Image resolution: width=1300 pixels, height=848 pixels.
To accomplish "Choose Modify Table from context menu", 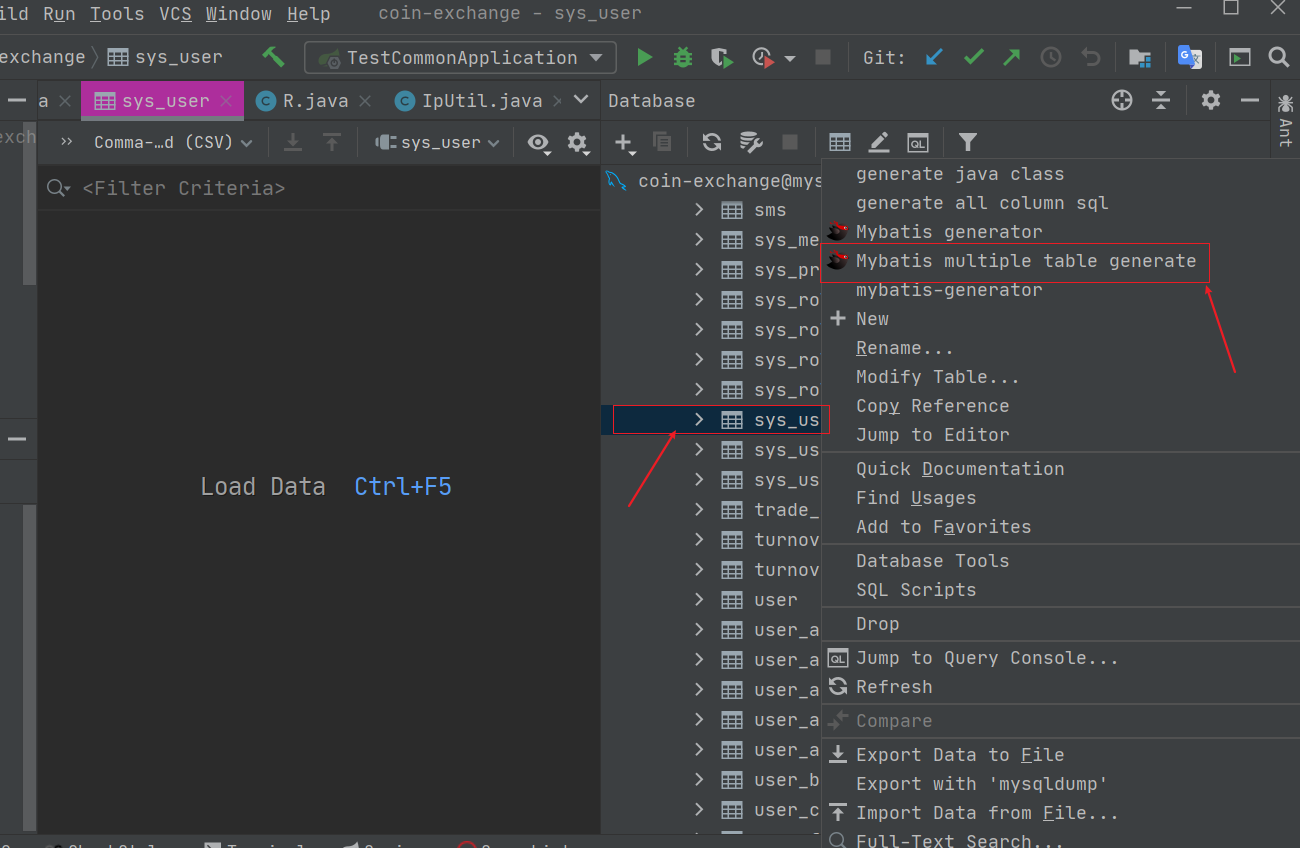I will pyautogui.click(x=937, y=377).
